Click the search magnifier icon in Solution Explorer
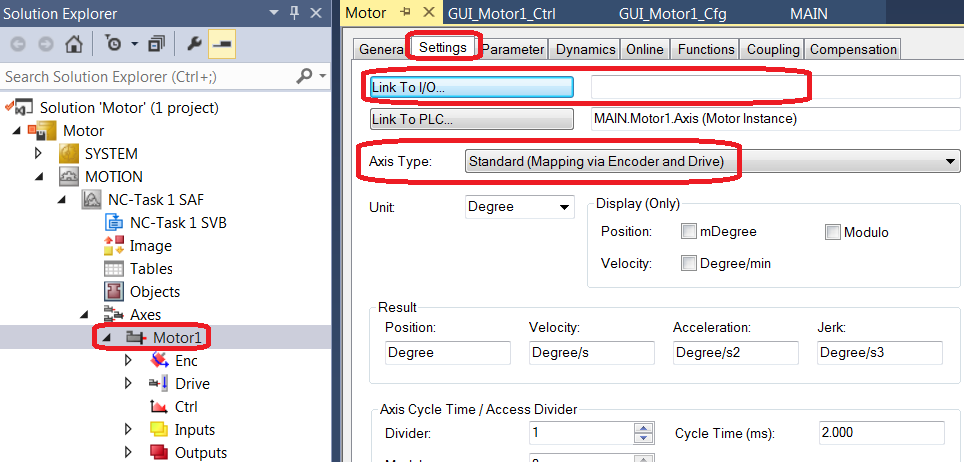Viewport: 964px width, 462px height. (x=304, y=76)
